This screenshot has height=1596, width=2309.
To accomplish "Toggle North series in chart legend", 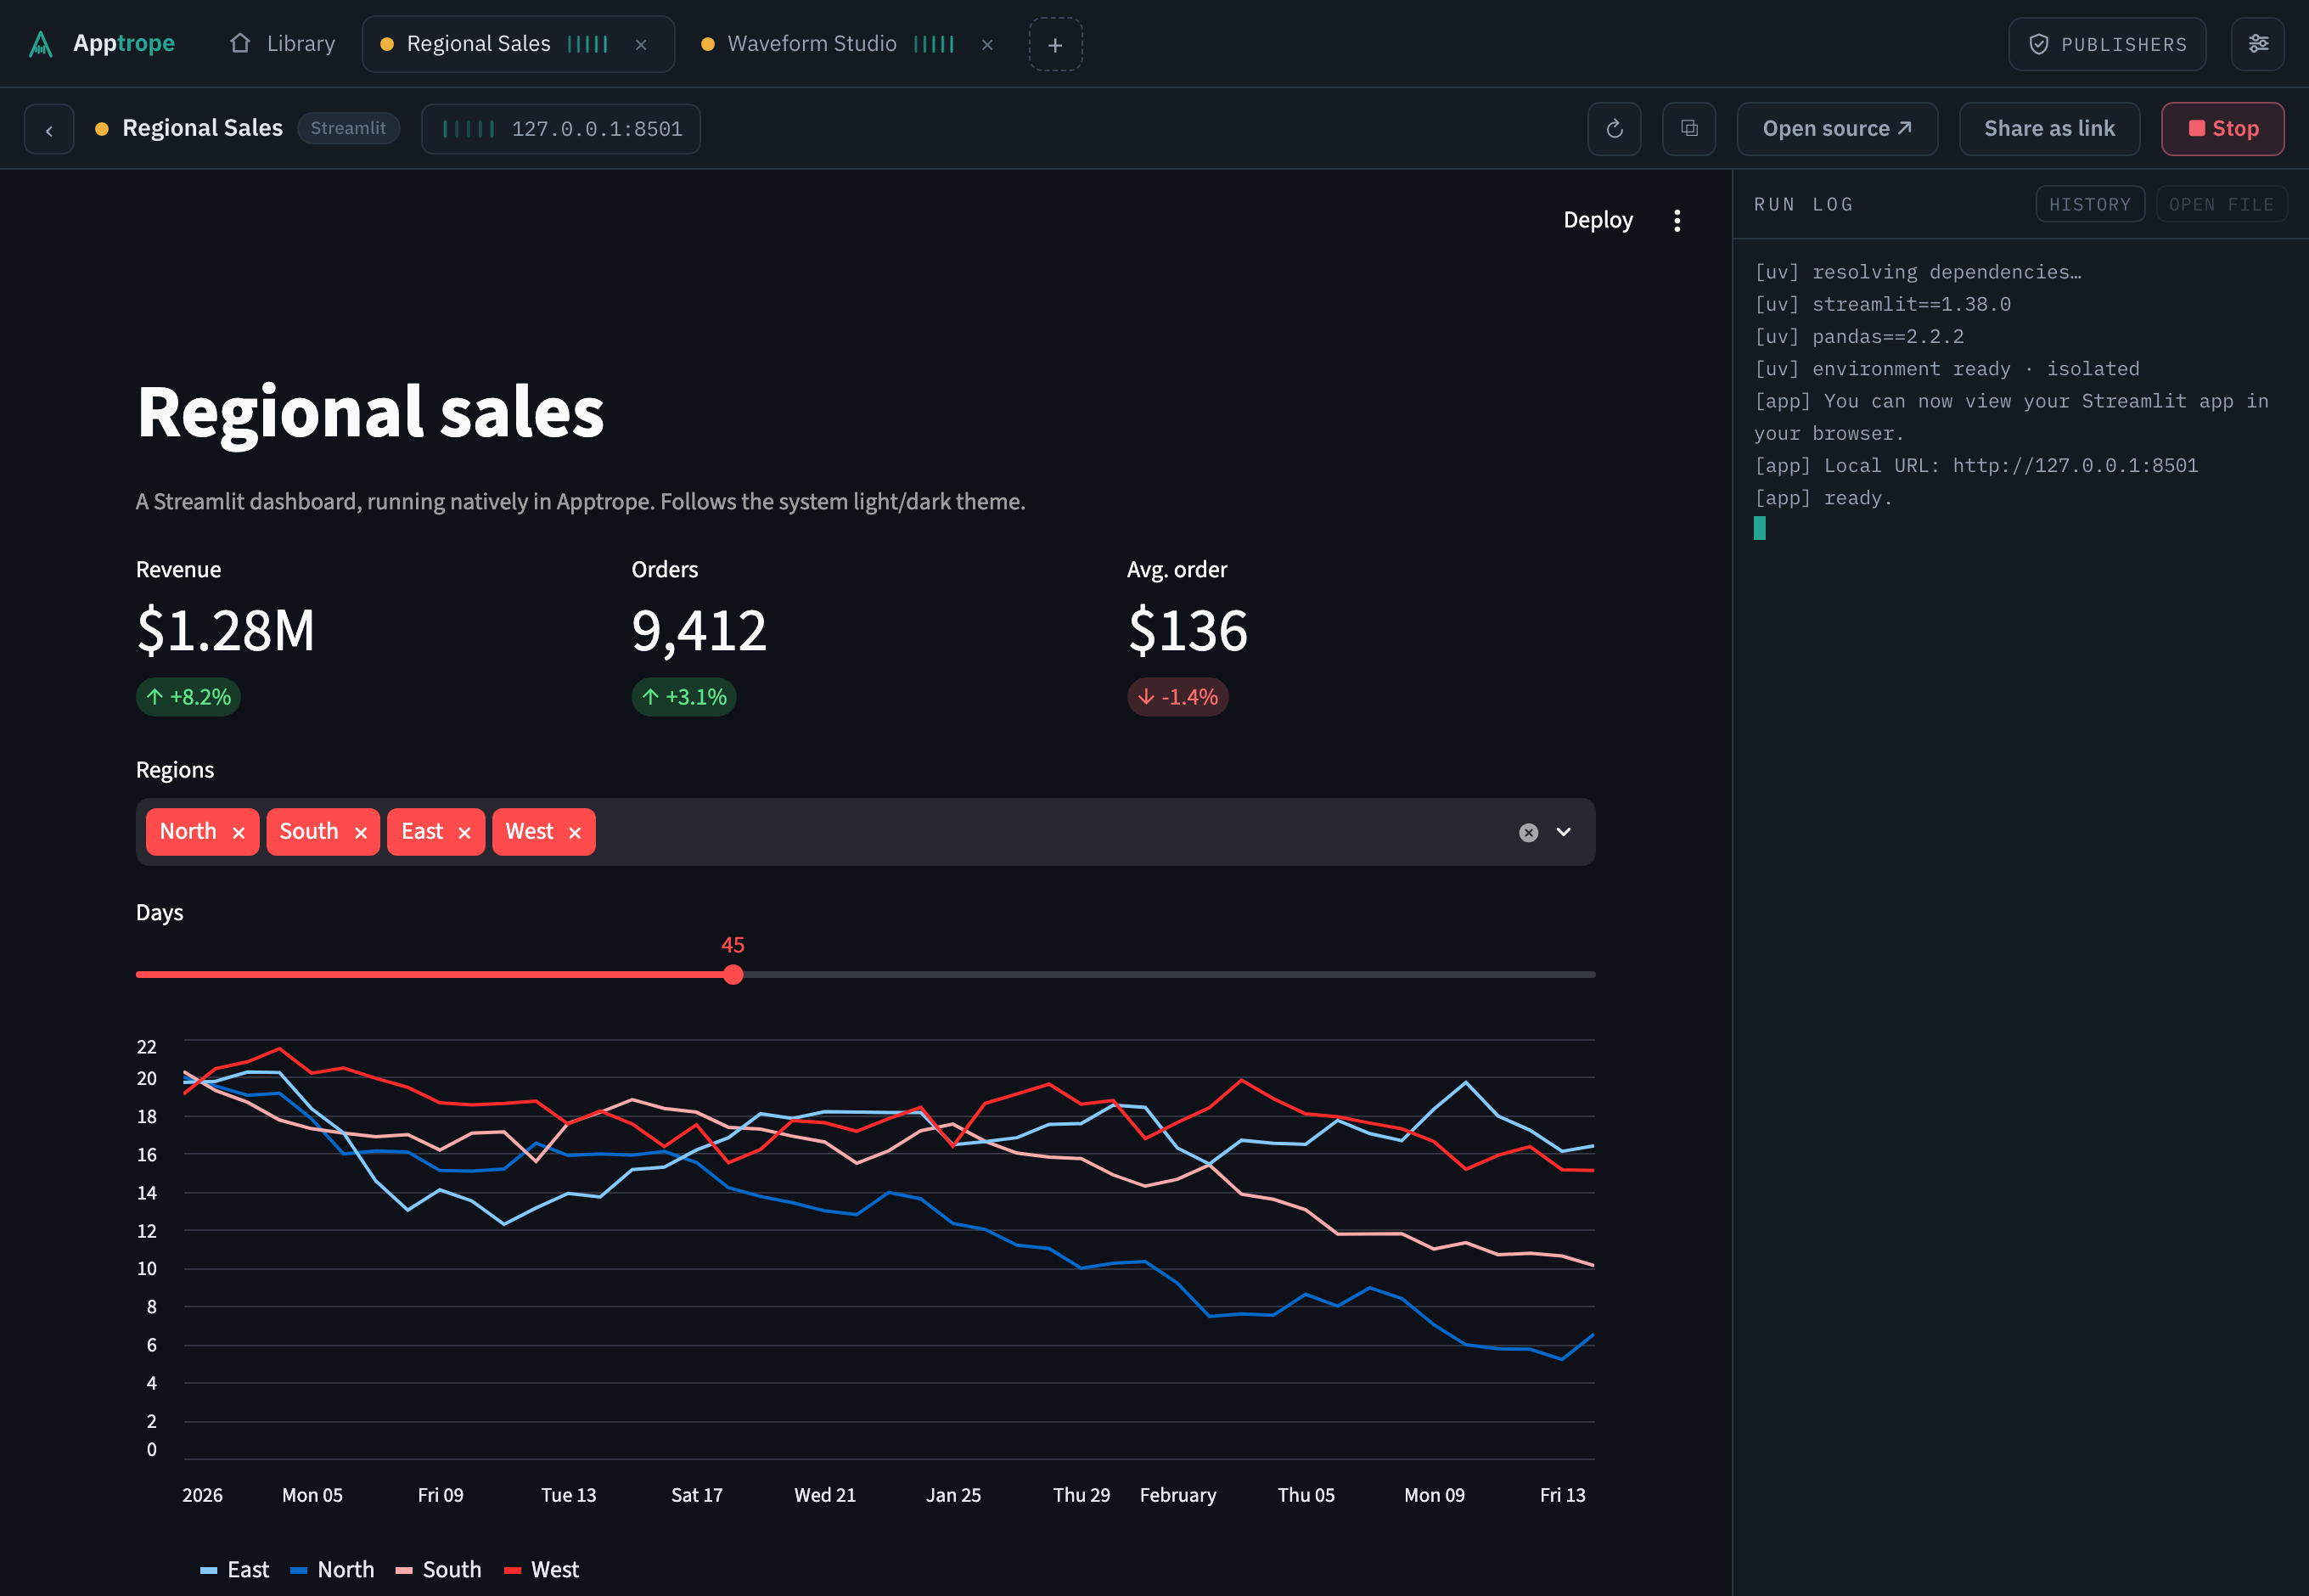I will tap(332, 1570).
